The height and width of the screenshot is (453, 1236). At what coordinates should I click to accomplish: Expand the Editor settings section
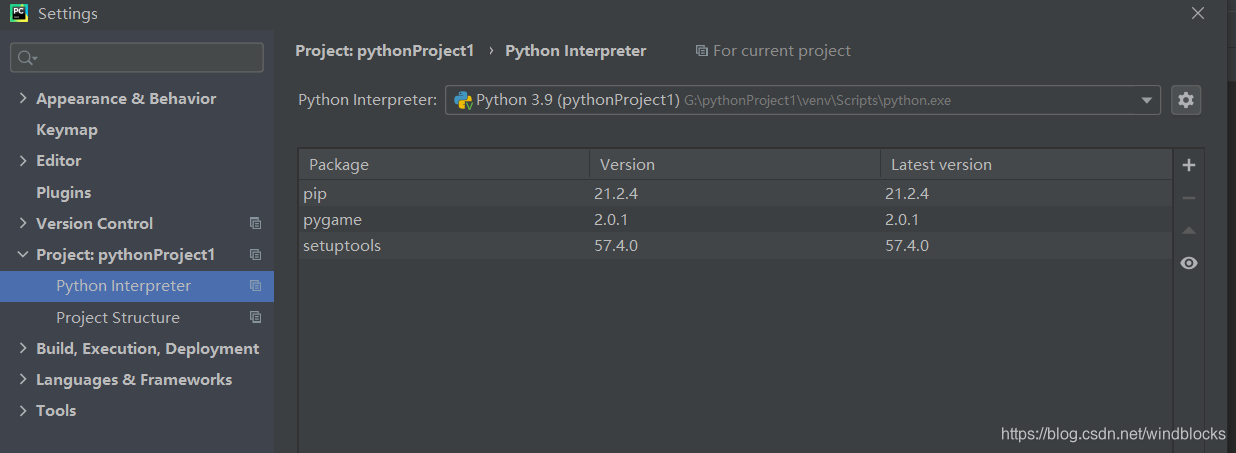pyautogui.click(x=24, y=161)
